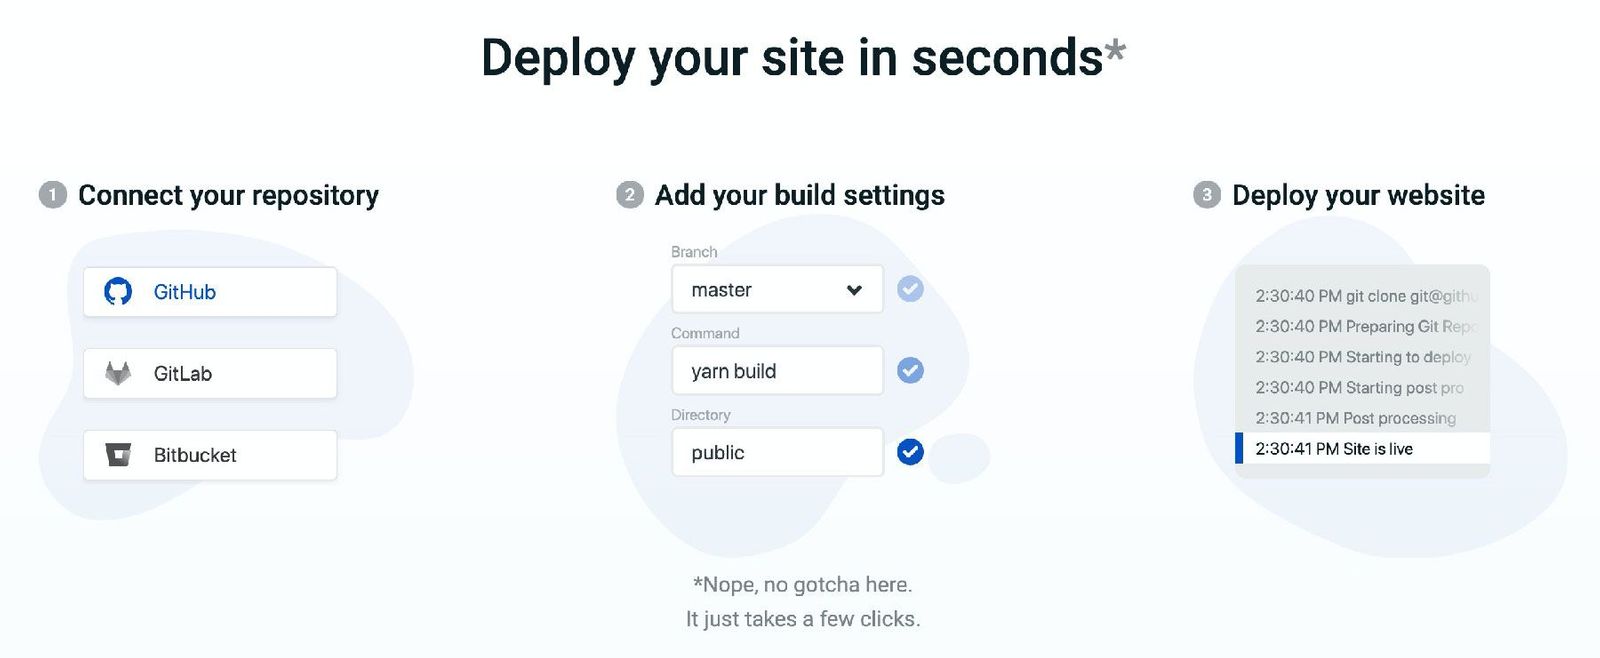Click the step 3 numbered circle badge

(1205, 196)
